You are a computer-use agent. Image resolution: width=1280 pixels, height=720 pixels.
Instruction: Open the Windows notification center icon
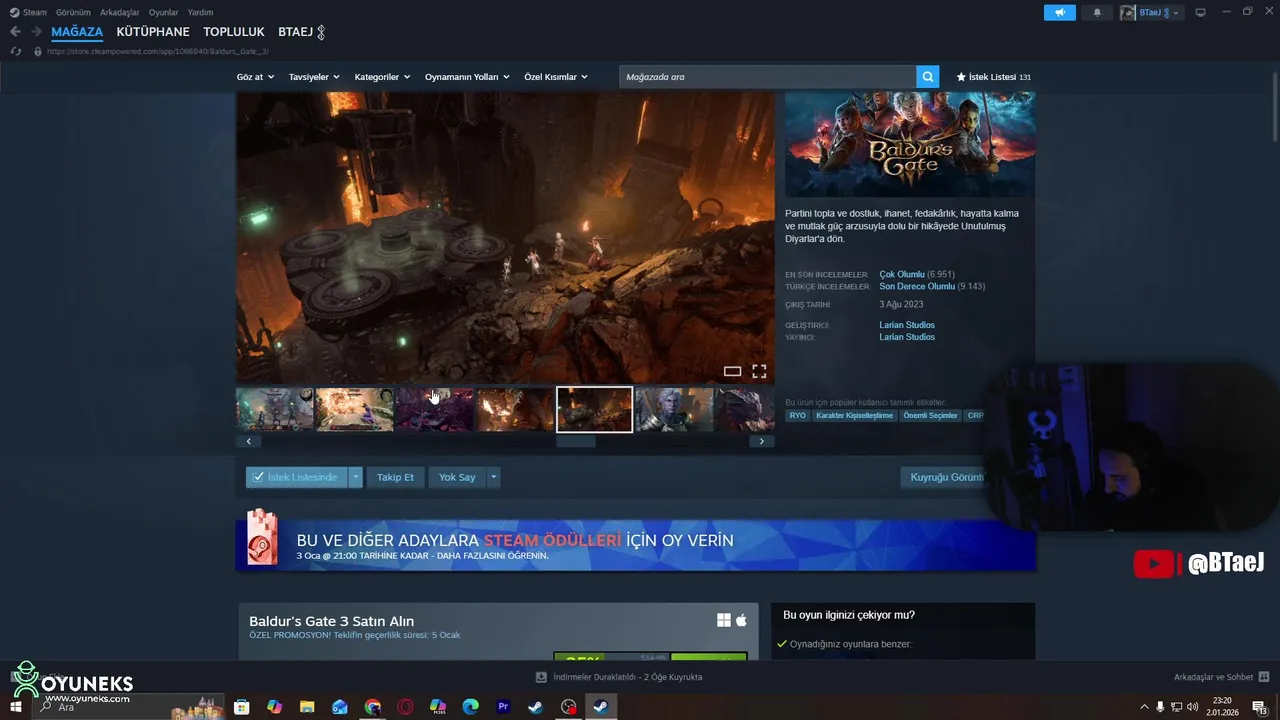point(1259,707)
